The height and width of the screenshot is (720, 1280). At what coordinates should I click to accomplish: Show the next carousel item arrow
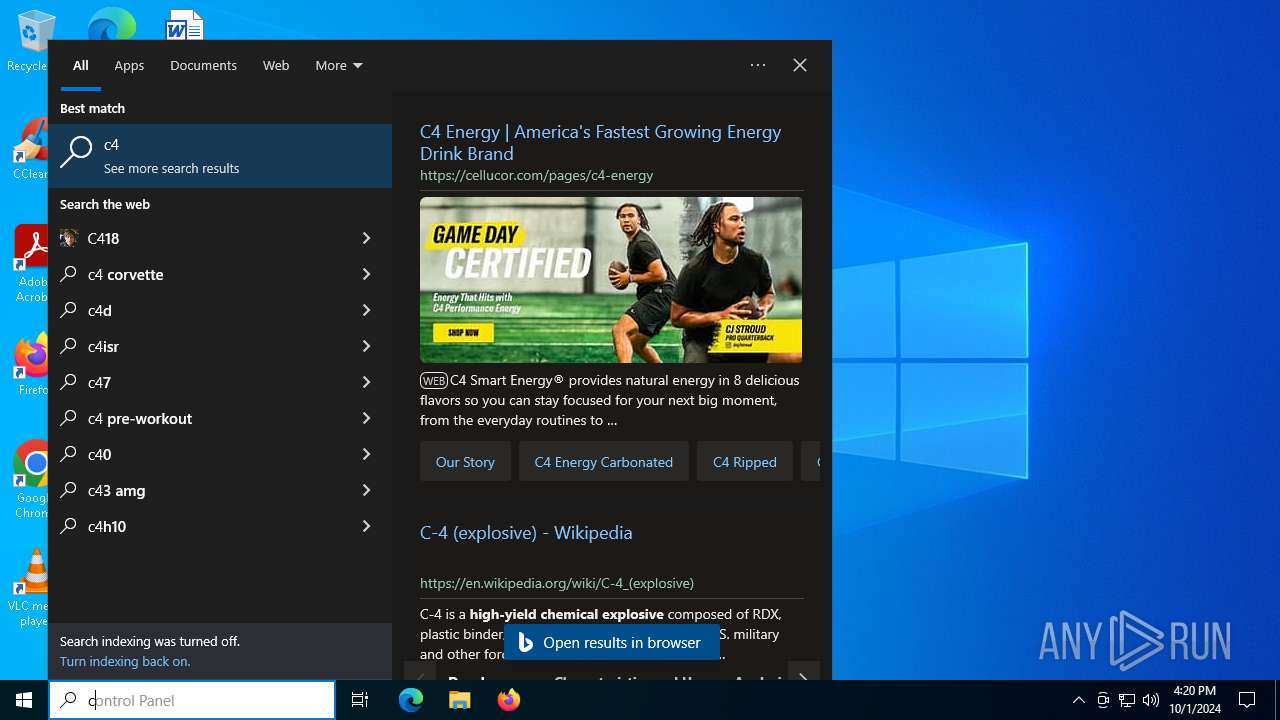(x=803, y=676)
